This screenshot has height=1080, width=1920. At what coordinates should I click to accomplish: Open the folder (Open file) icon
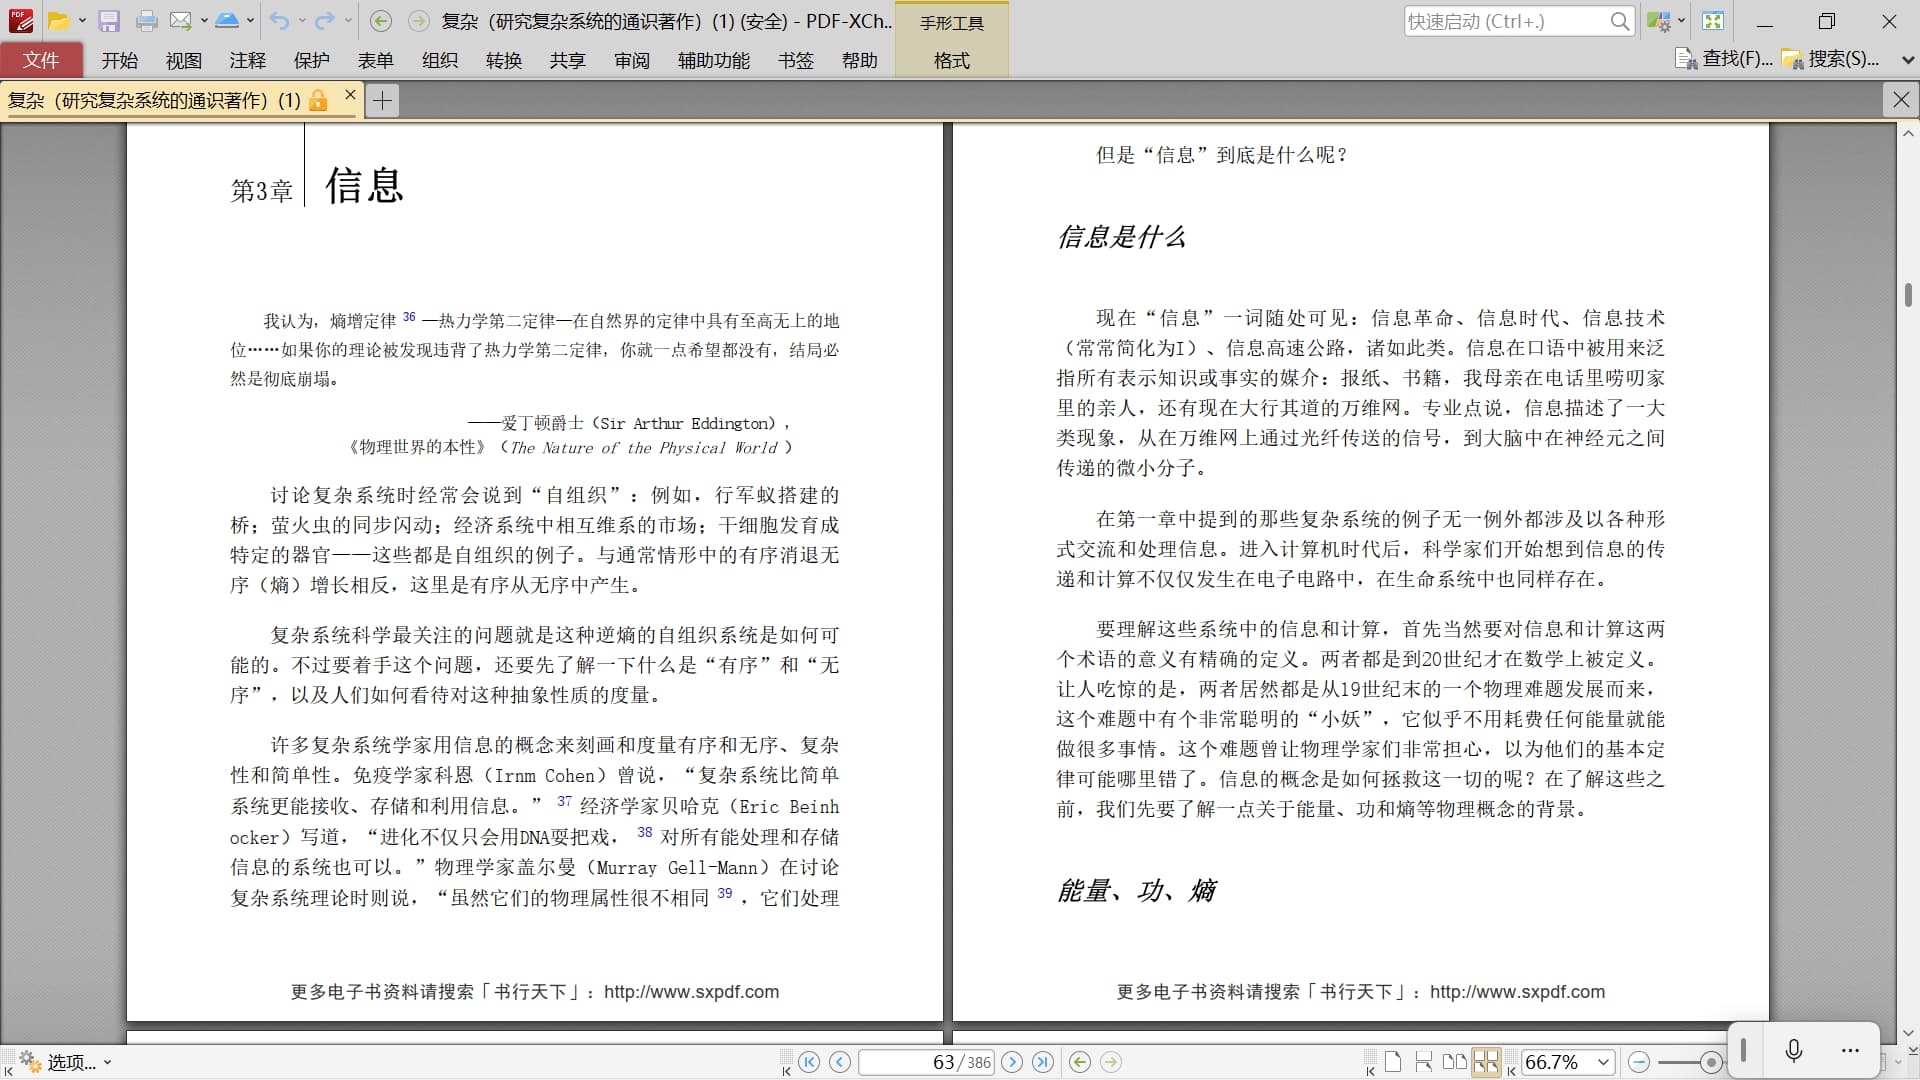coord(59,21)
